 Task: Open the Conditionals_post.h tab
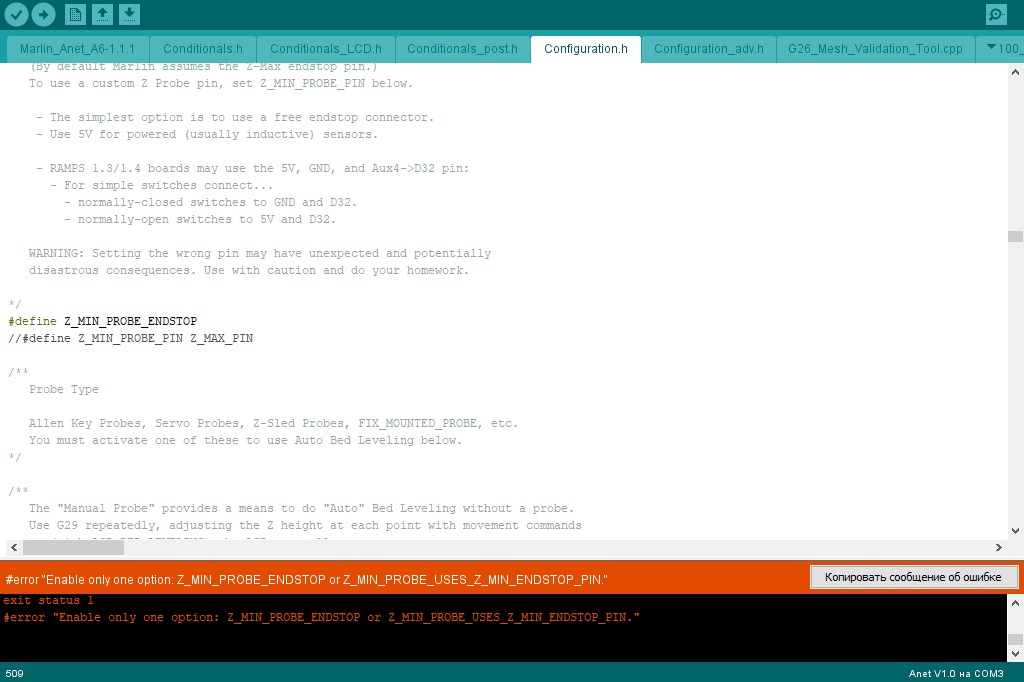[462, 49]
